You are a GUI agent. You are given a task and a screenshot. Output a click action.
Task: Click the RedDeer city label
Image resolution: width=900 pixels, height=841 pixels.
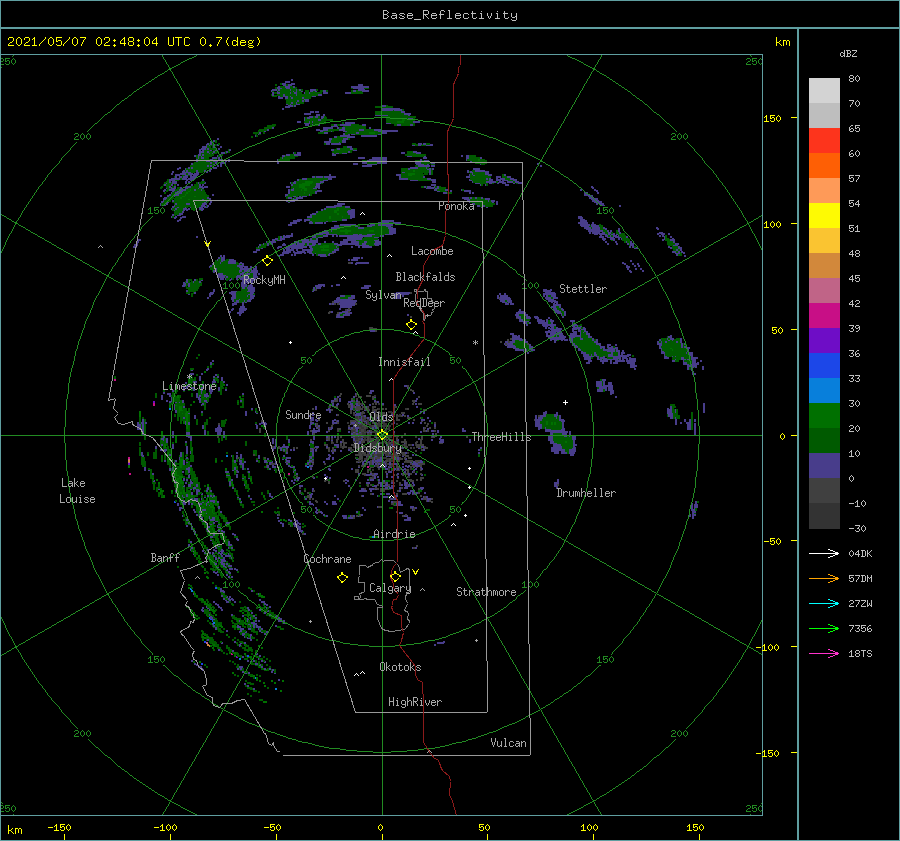[424, 303]
